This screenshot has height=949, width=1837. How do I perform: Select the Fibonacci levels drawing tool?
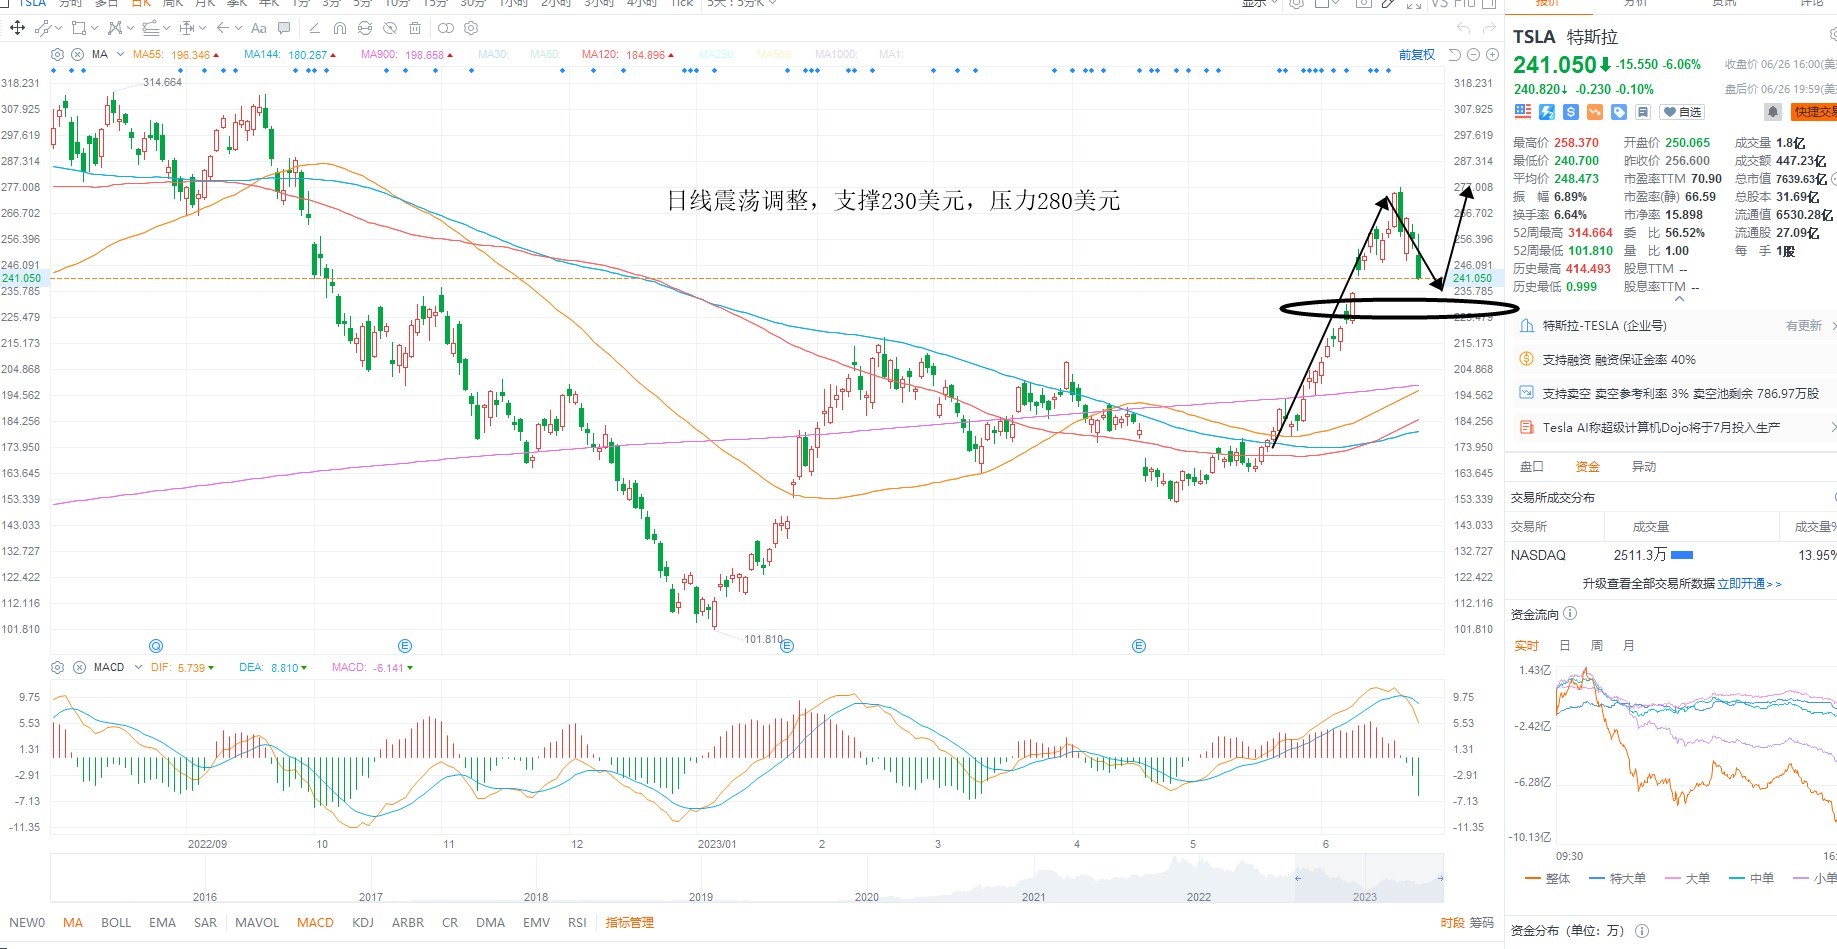(151, 28)
